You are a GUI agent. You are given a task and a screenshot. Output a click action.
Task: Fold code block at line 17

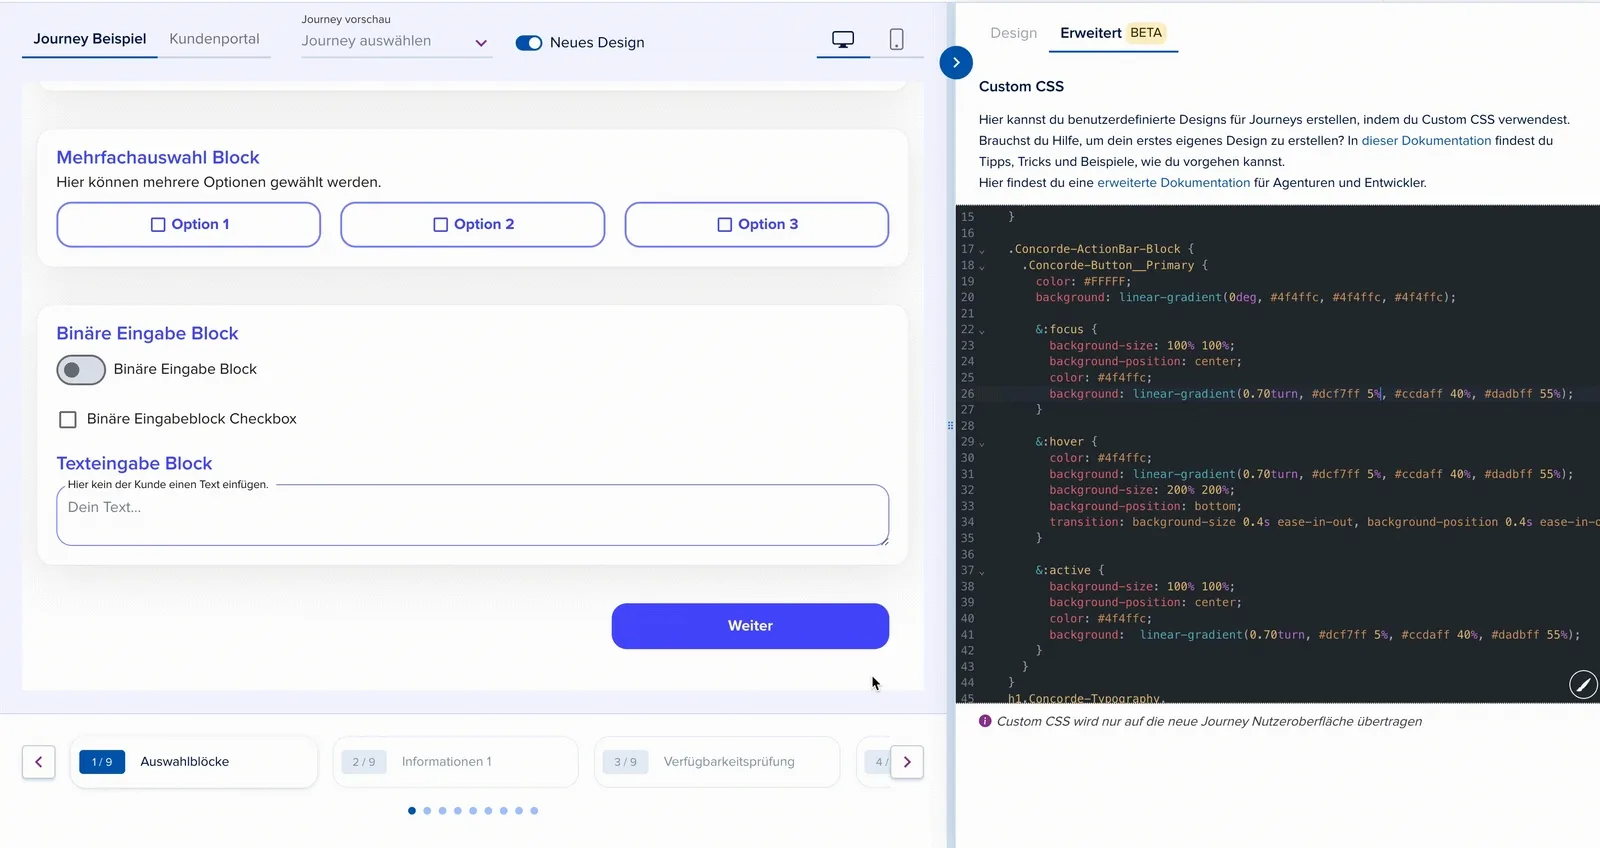point(982,250)
